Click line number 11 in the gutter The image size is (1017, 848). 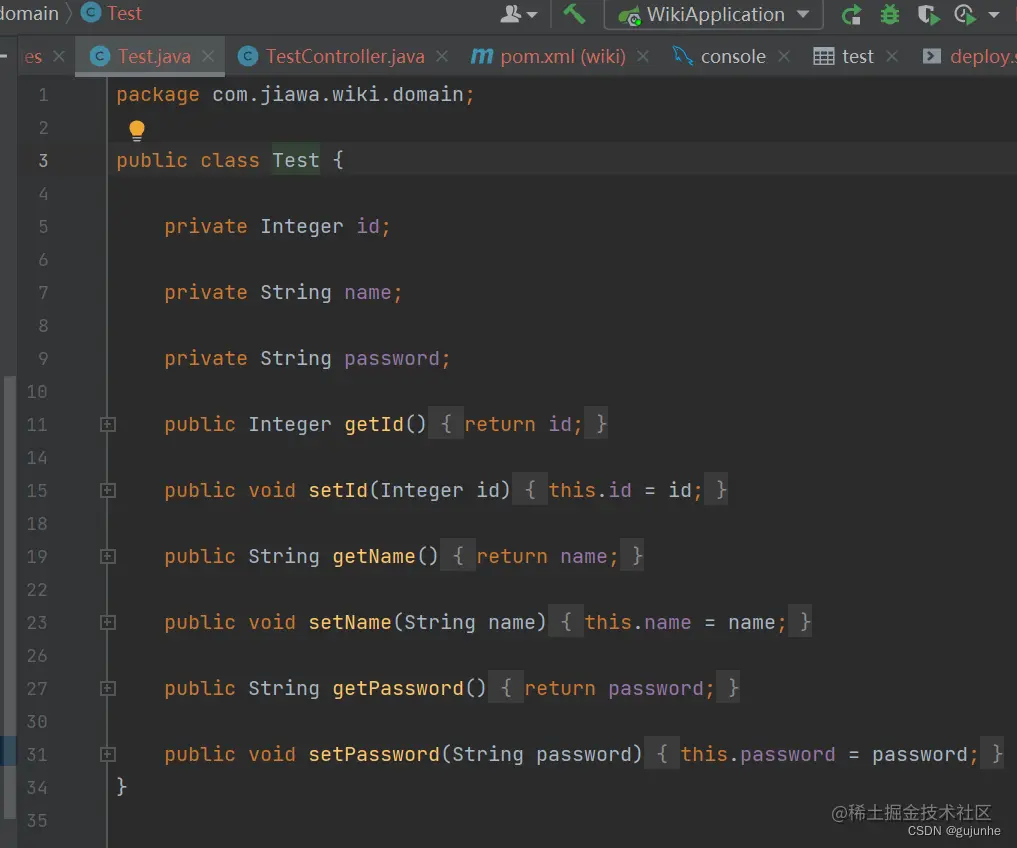point(37,424)
